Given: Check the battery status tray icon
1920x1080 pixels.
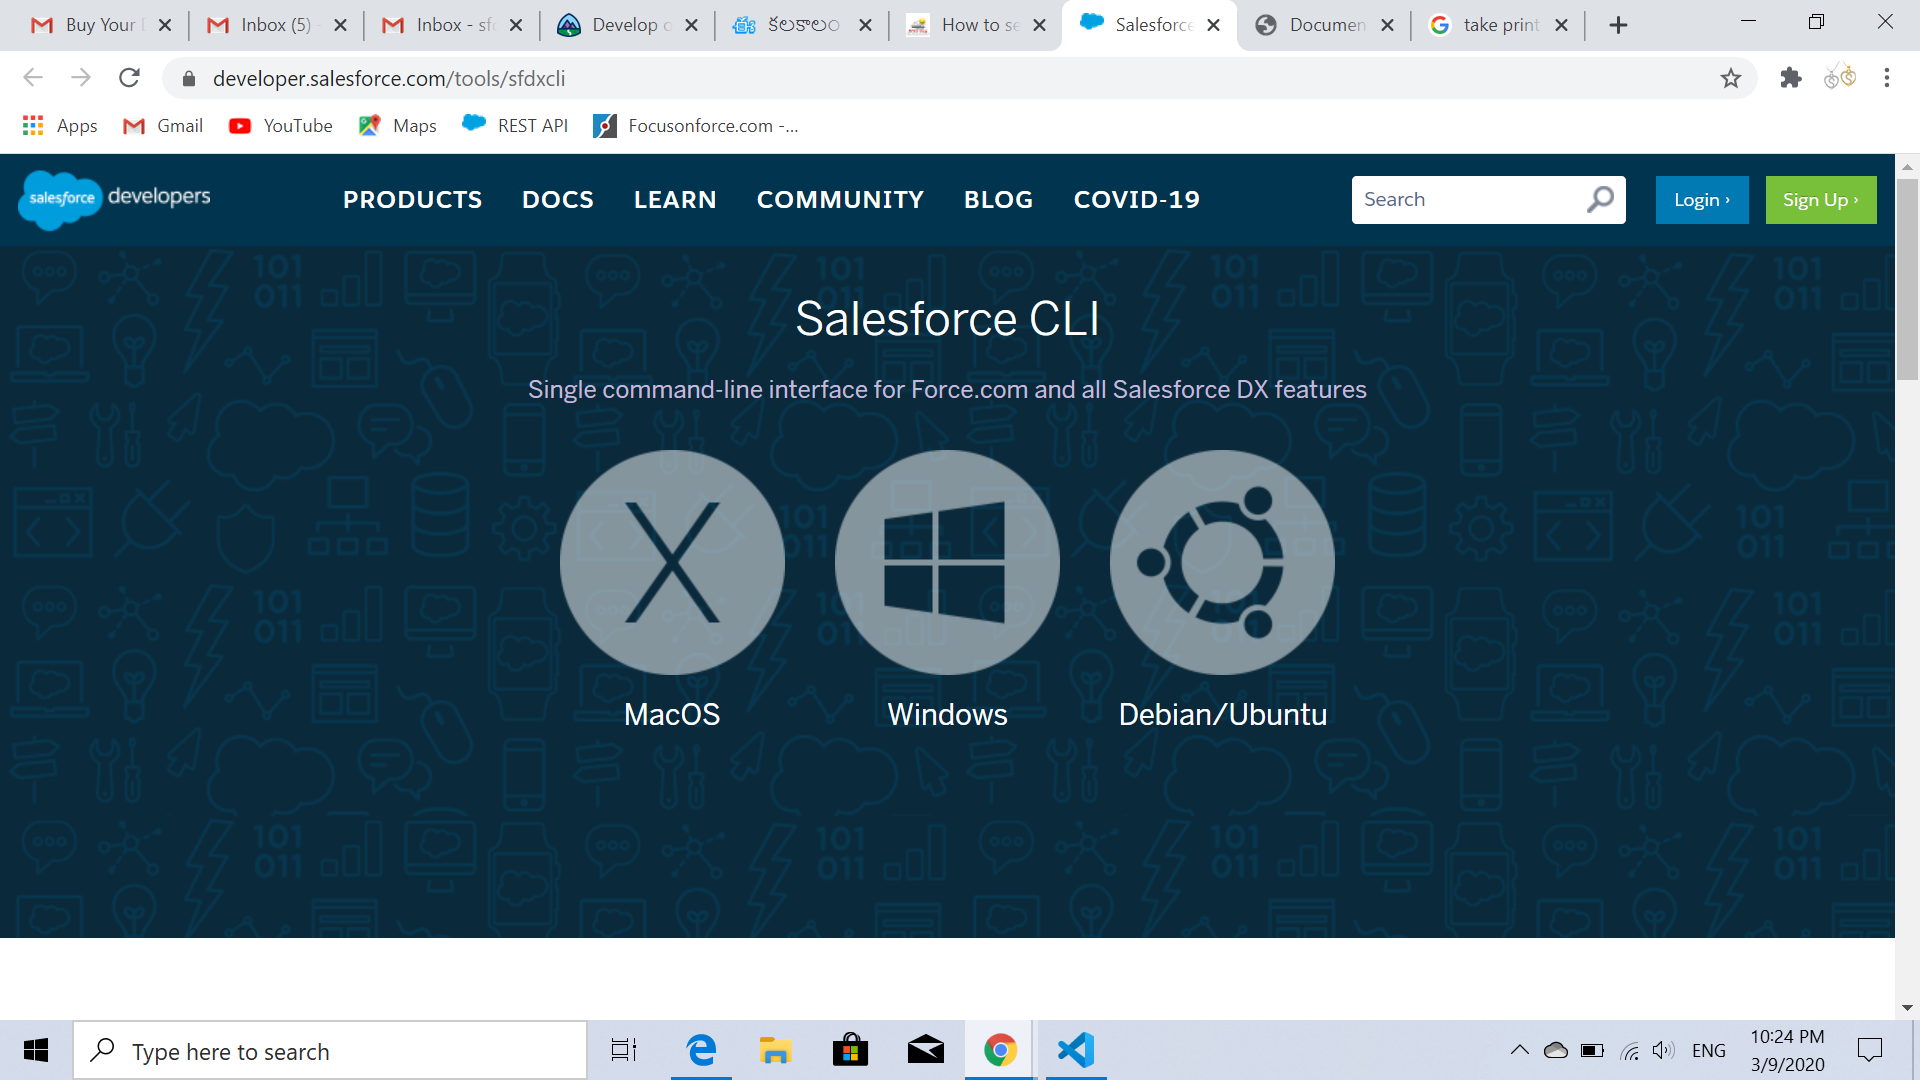Looking at the screenshot, I should (1592, 1050).
